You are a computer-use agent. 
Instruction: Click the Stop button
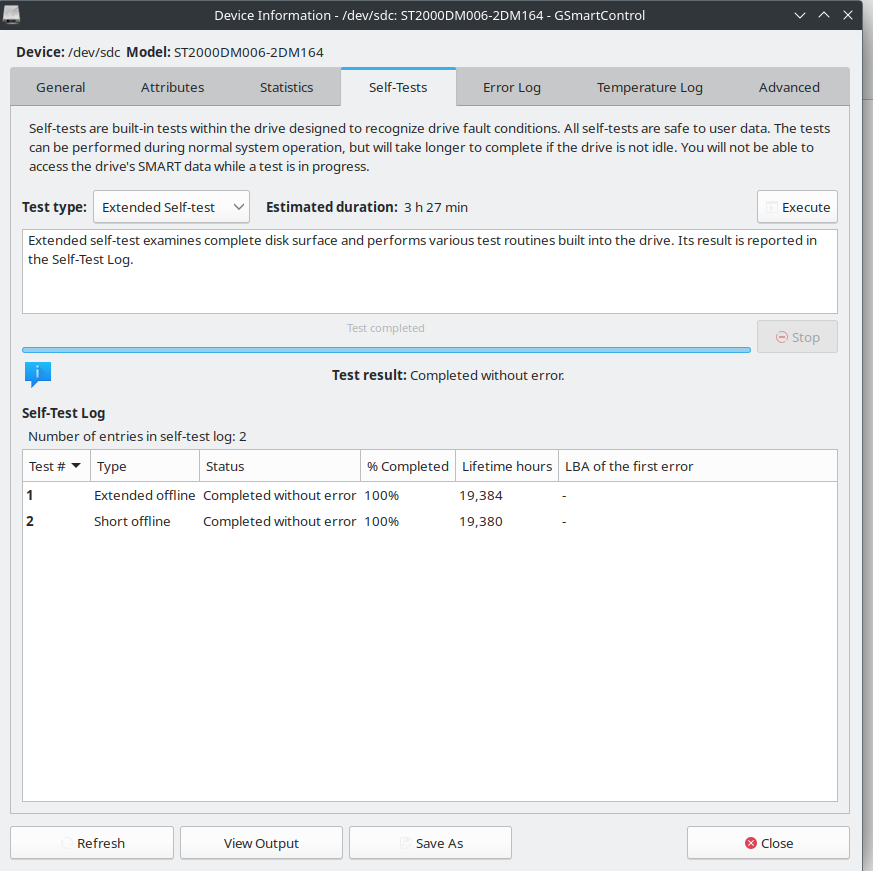click(797, 337)
